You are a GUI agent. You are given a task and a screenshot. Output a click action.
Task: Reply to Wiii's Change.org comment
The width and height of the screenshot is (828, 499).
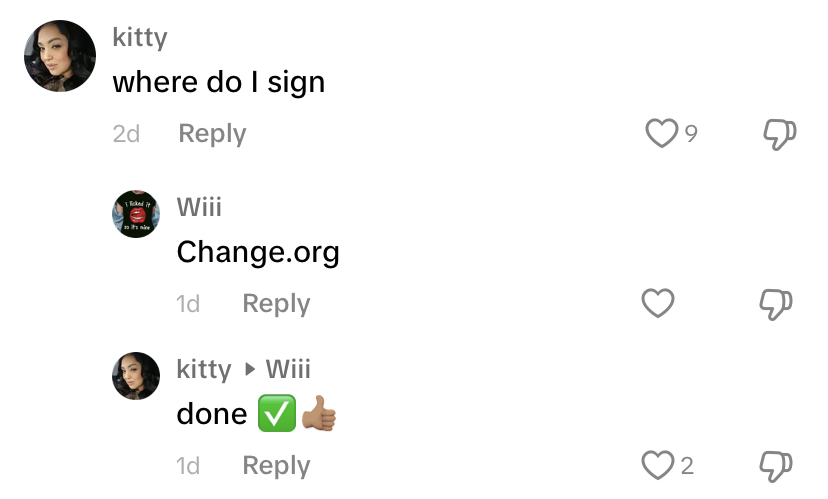point(276,304)
